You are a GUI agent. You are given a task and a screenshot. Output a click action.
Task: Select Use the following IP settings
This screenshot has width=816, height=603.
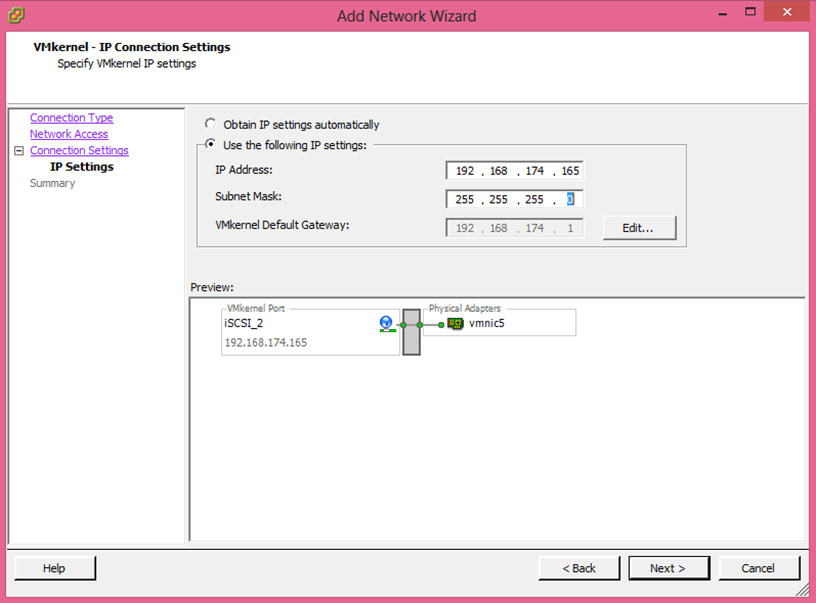click(210, 145)
